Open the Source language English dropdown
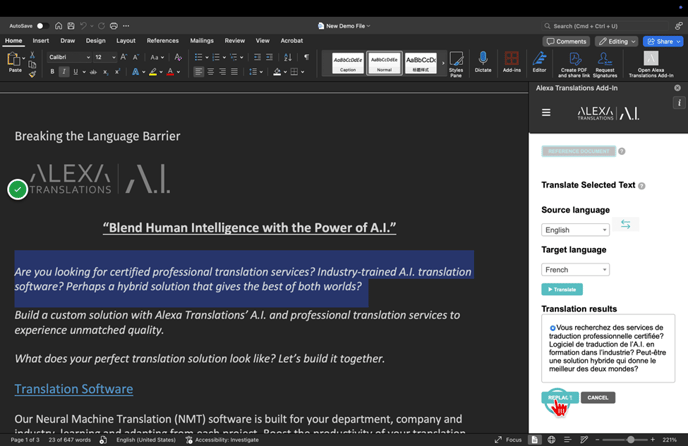This screenshot has width=688, height=446. point(575,230)
